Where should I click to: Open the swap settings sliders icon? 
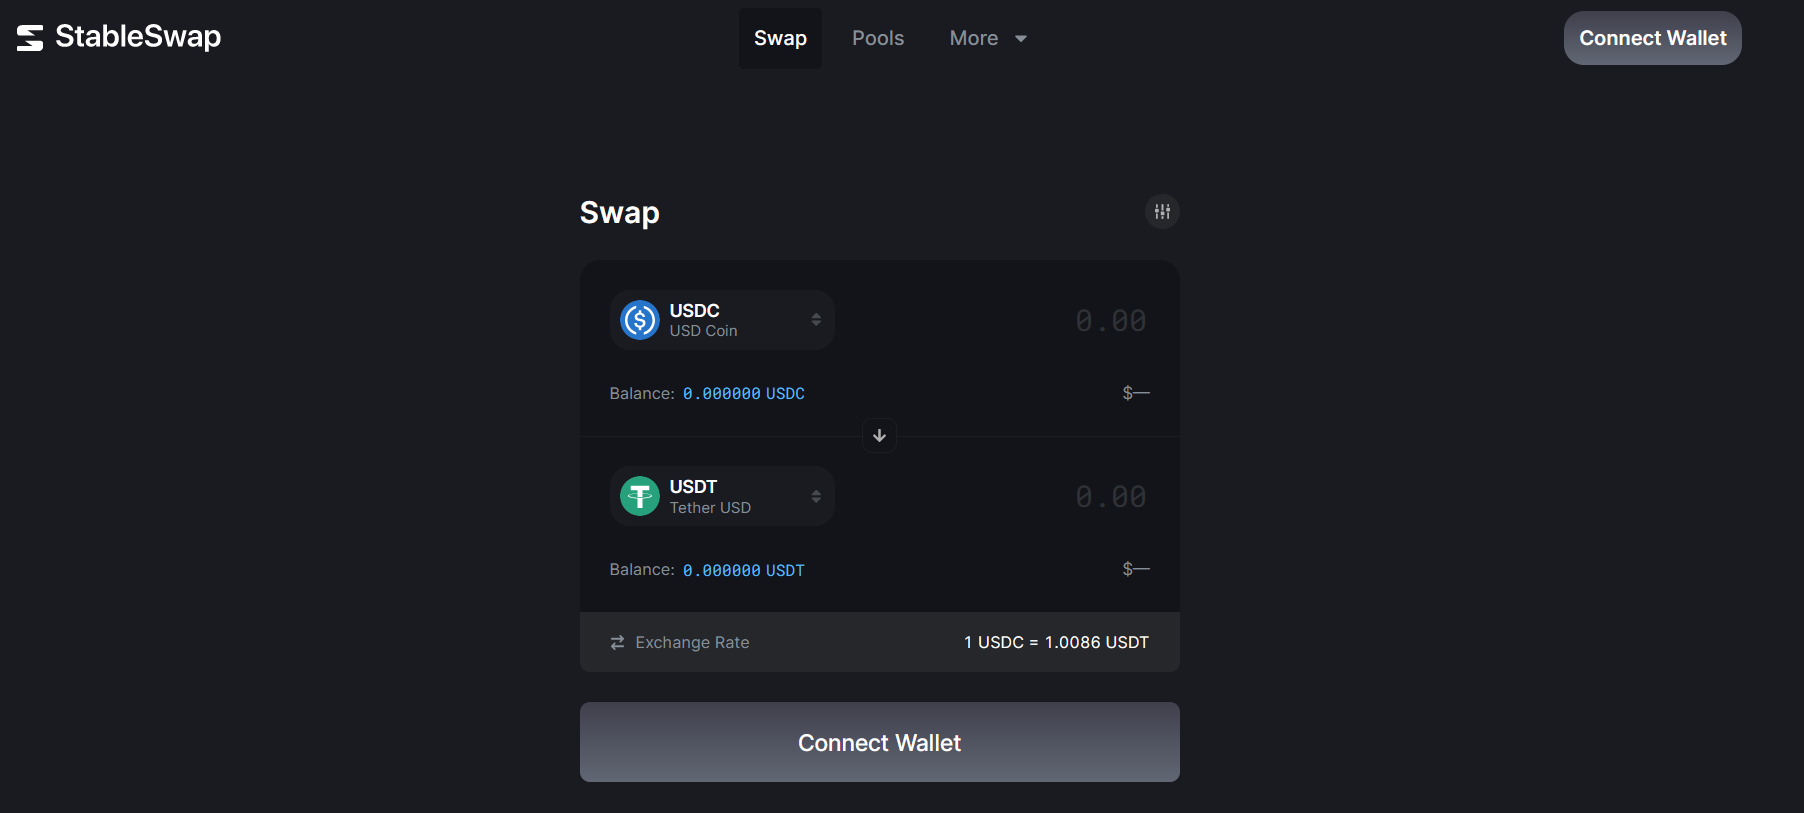(1162, 212)
